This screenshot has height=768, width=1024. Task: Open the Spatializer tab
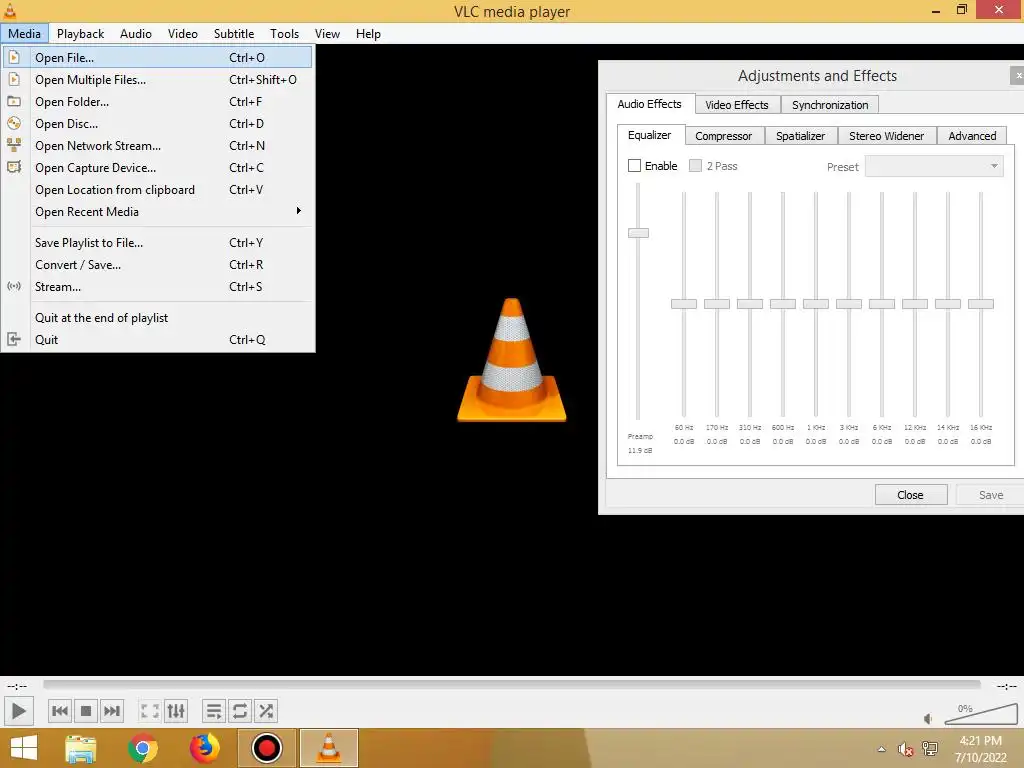(801, 136)
